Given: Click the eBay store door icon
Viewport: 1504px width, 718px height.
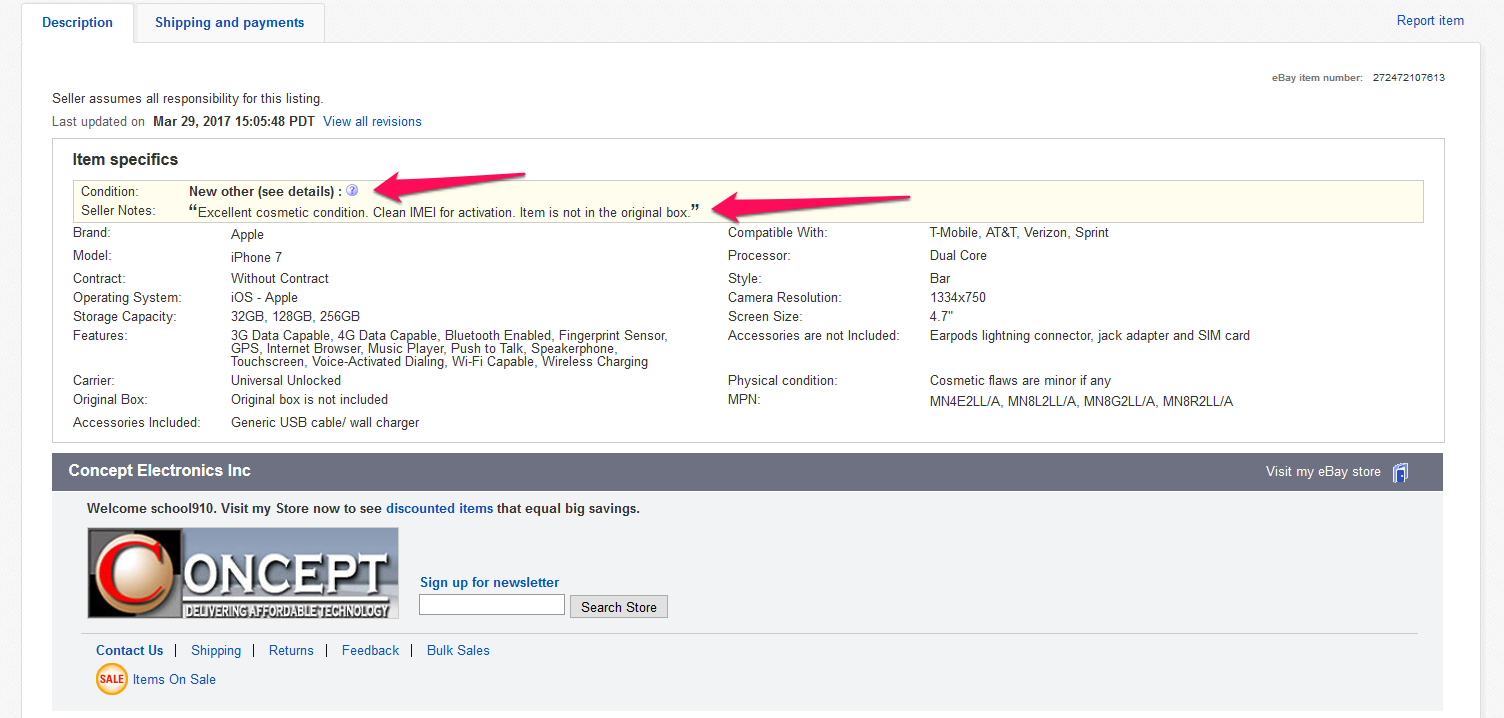Looking at the screenshot, I should 1401,472.
